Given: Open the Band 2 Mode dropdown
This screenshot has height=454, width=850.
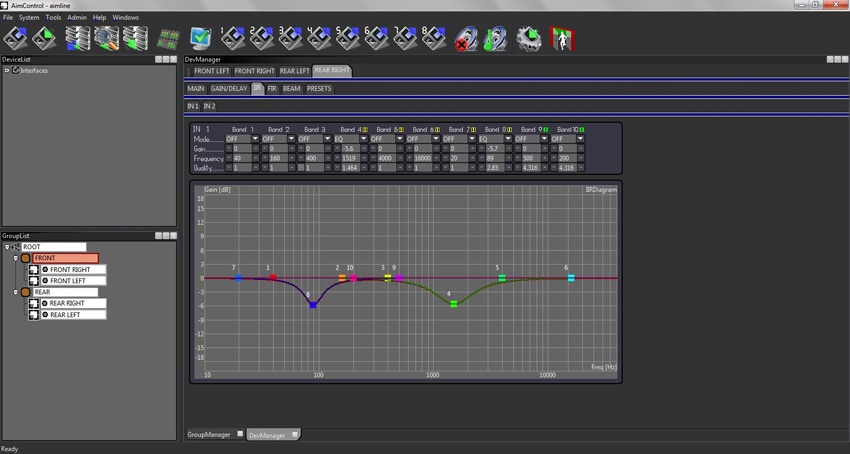Looking at the screenshot, I should click(x=291, y=139).
